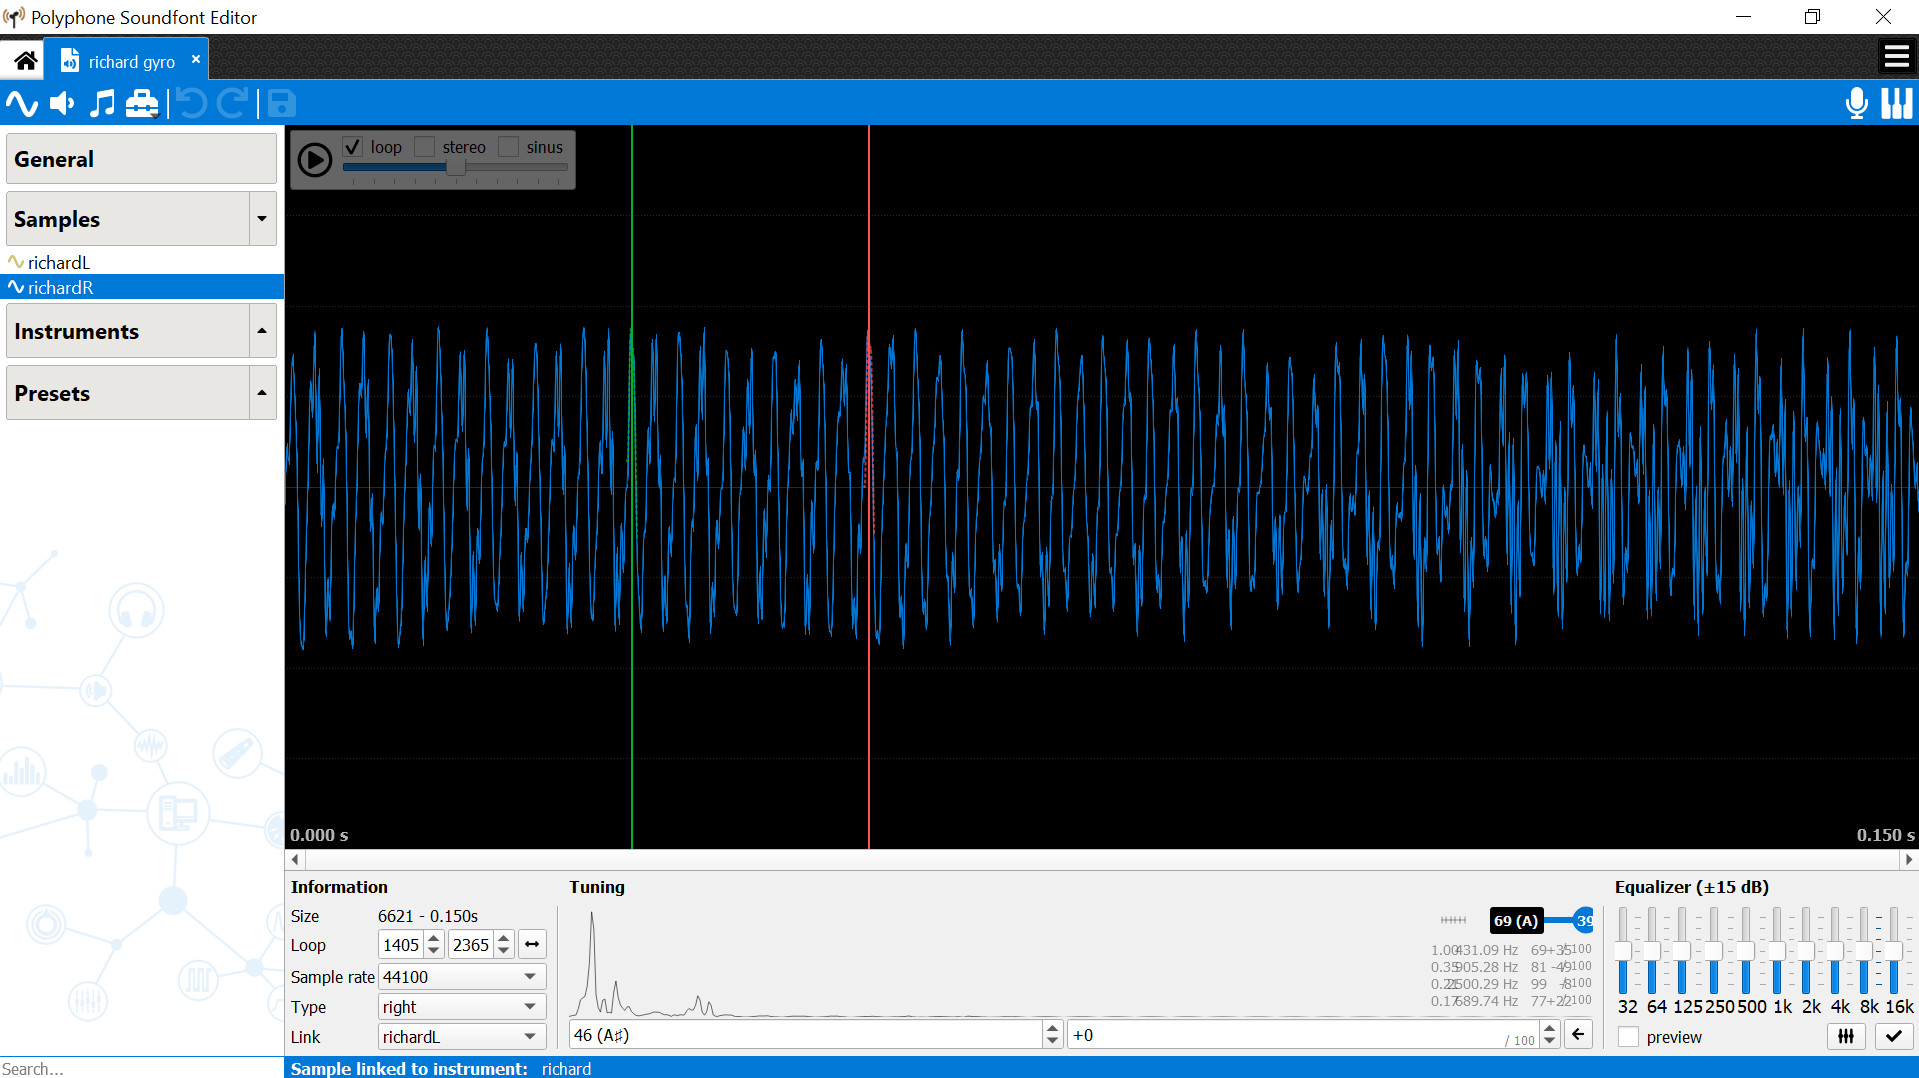Open the Link dropdown showing richardL

click(529, 1036)
